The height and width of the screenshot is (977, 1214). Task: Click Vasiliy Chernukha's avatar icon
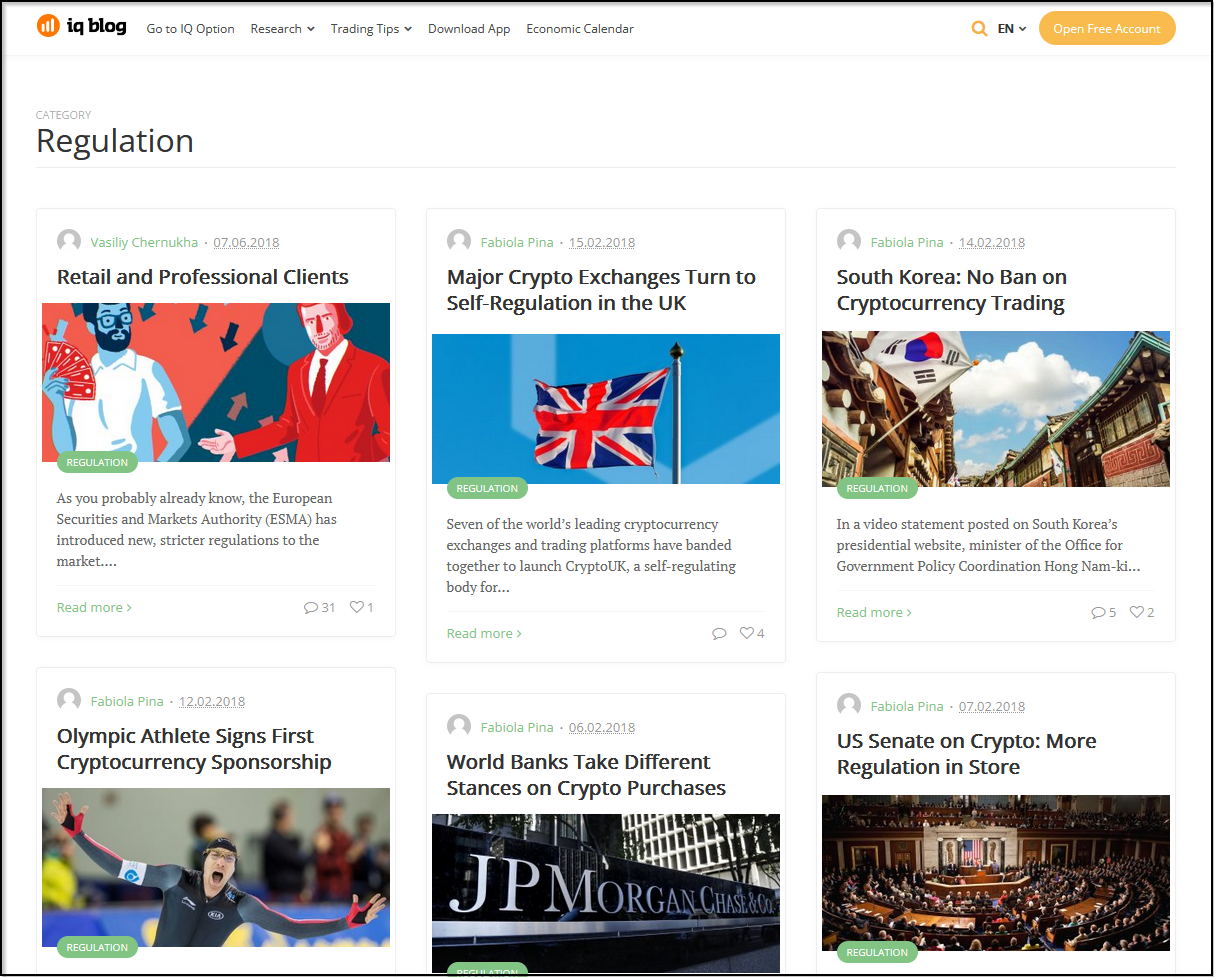click(x=69, y=241)
